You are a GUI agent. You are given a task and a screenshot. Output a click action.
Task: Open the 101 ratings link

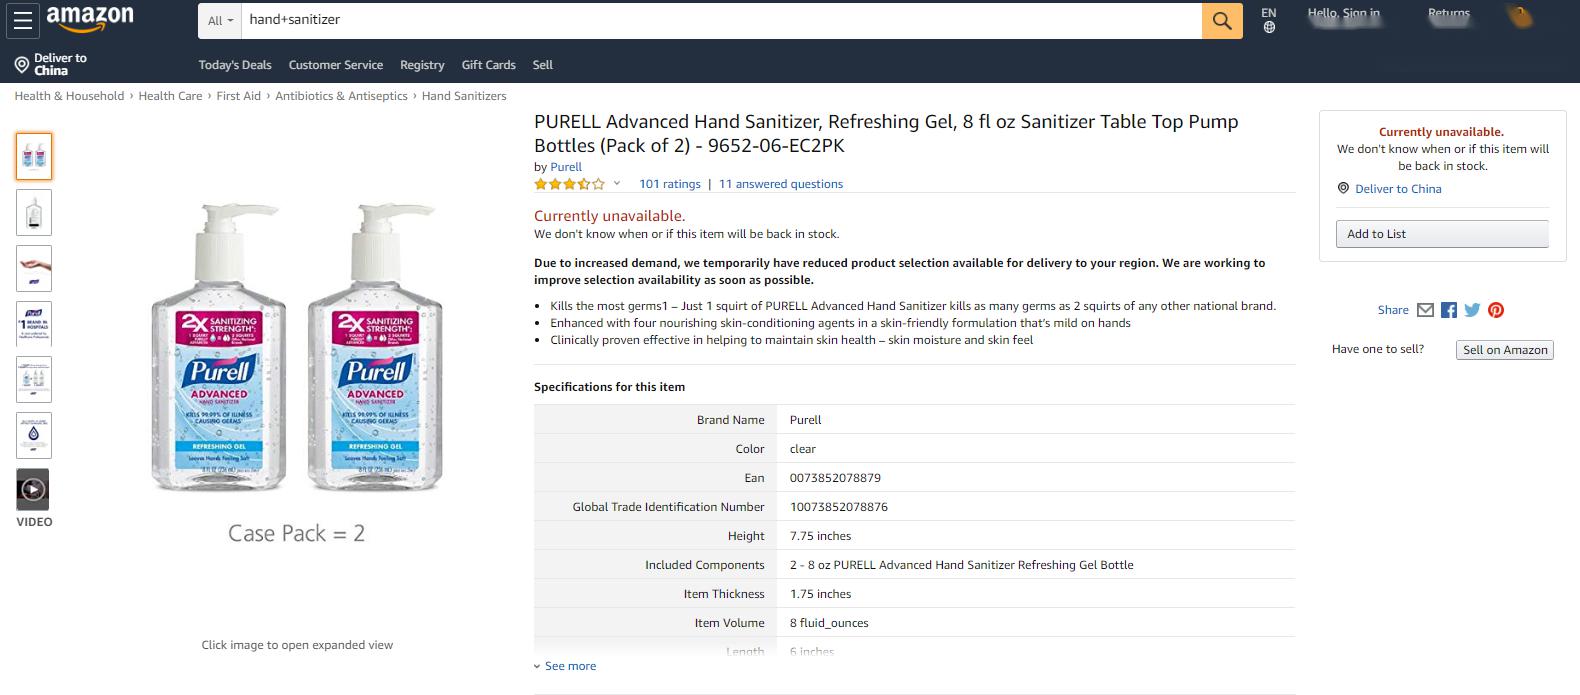[x=670, y=184]
